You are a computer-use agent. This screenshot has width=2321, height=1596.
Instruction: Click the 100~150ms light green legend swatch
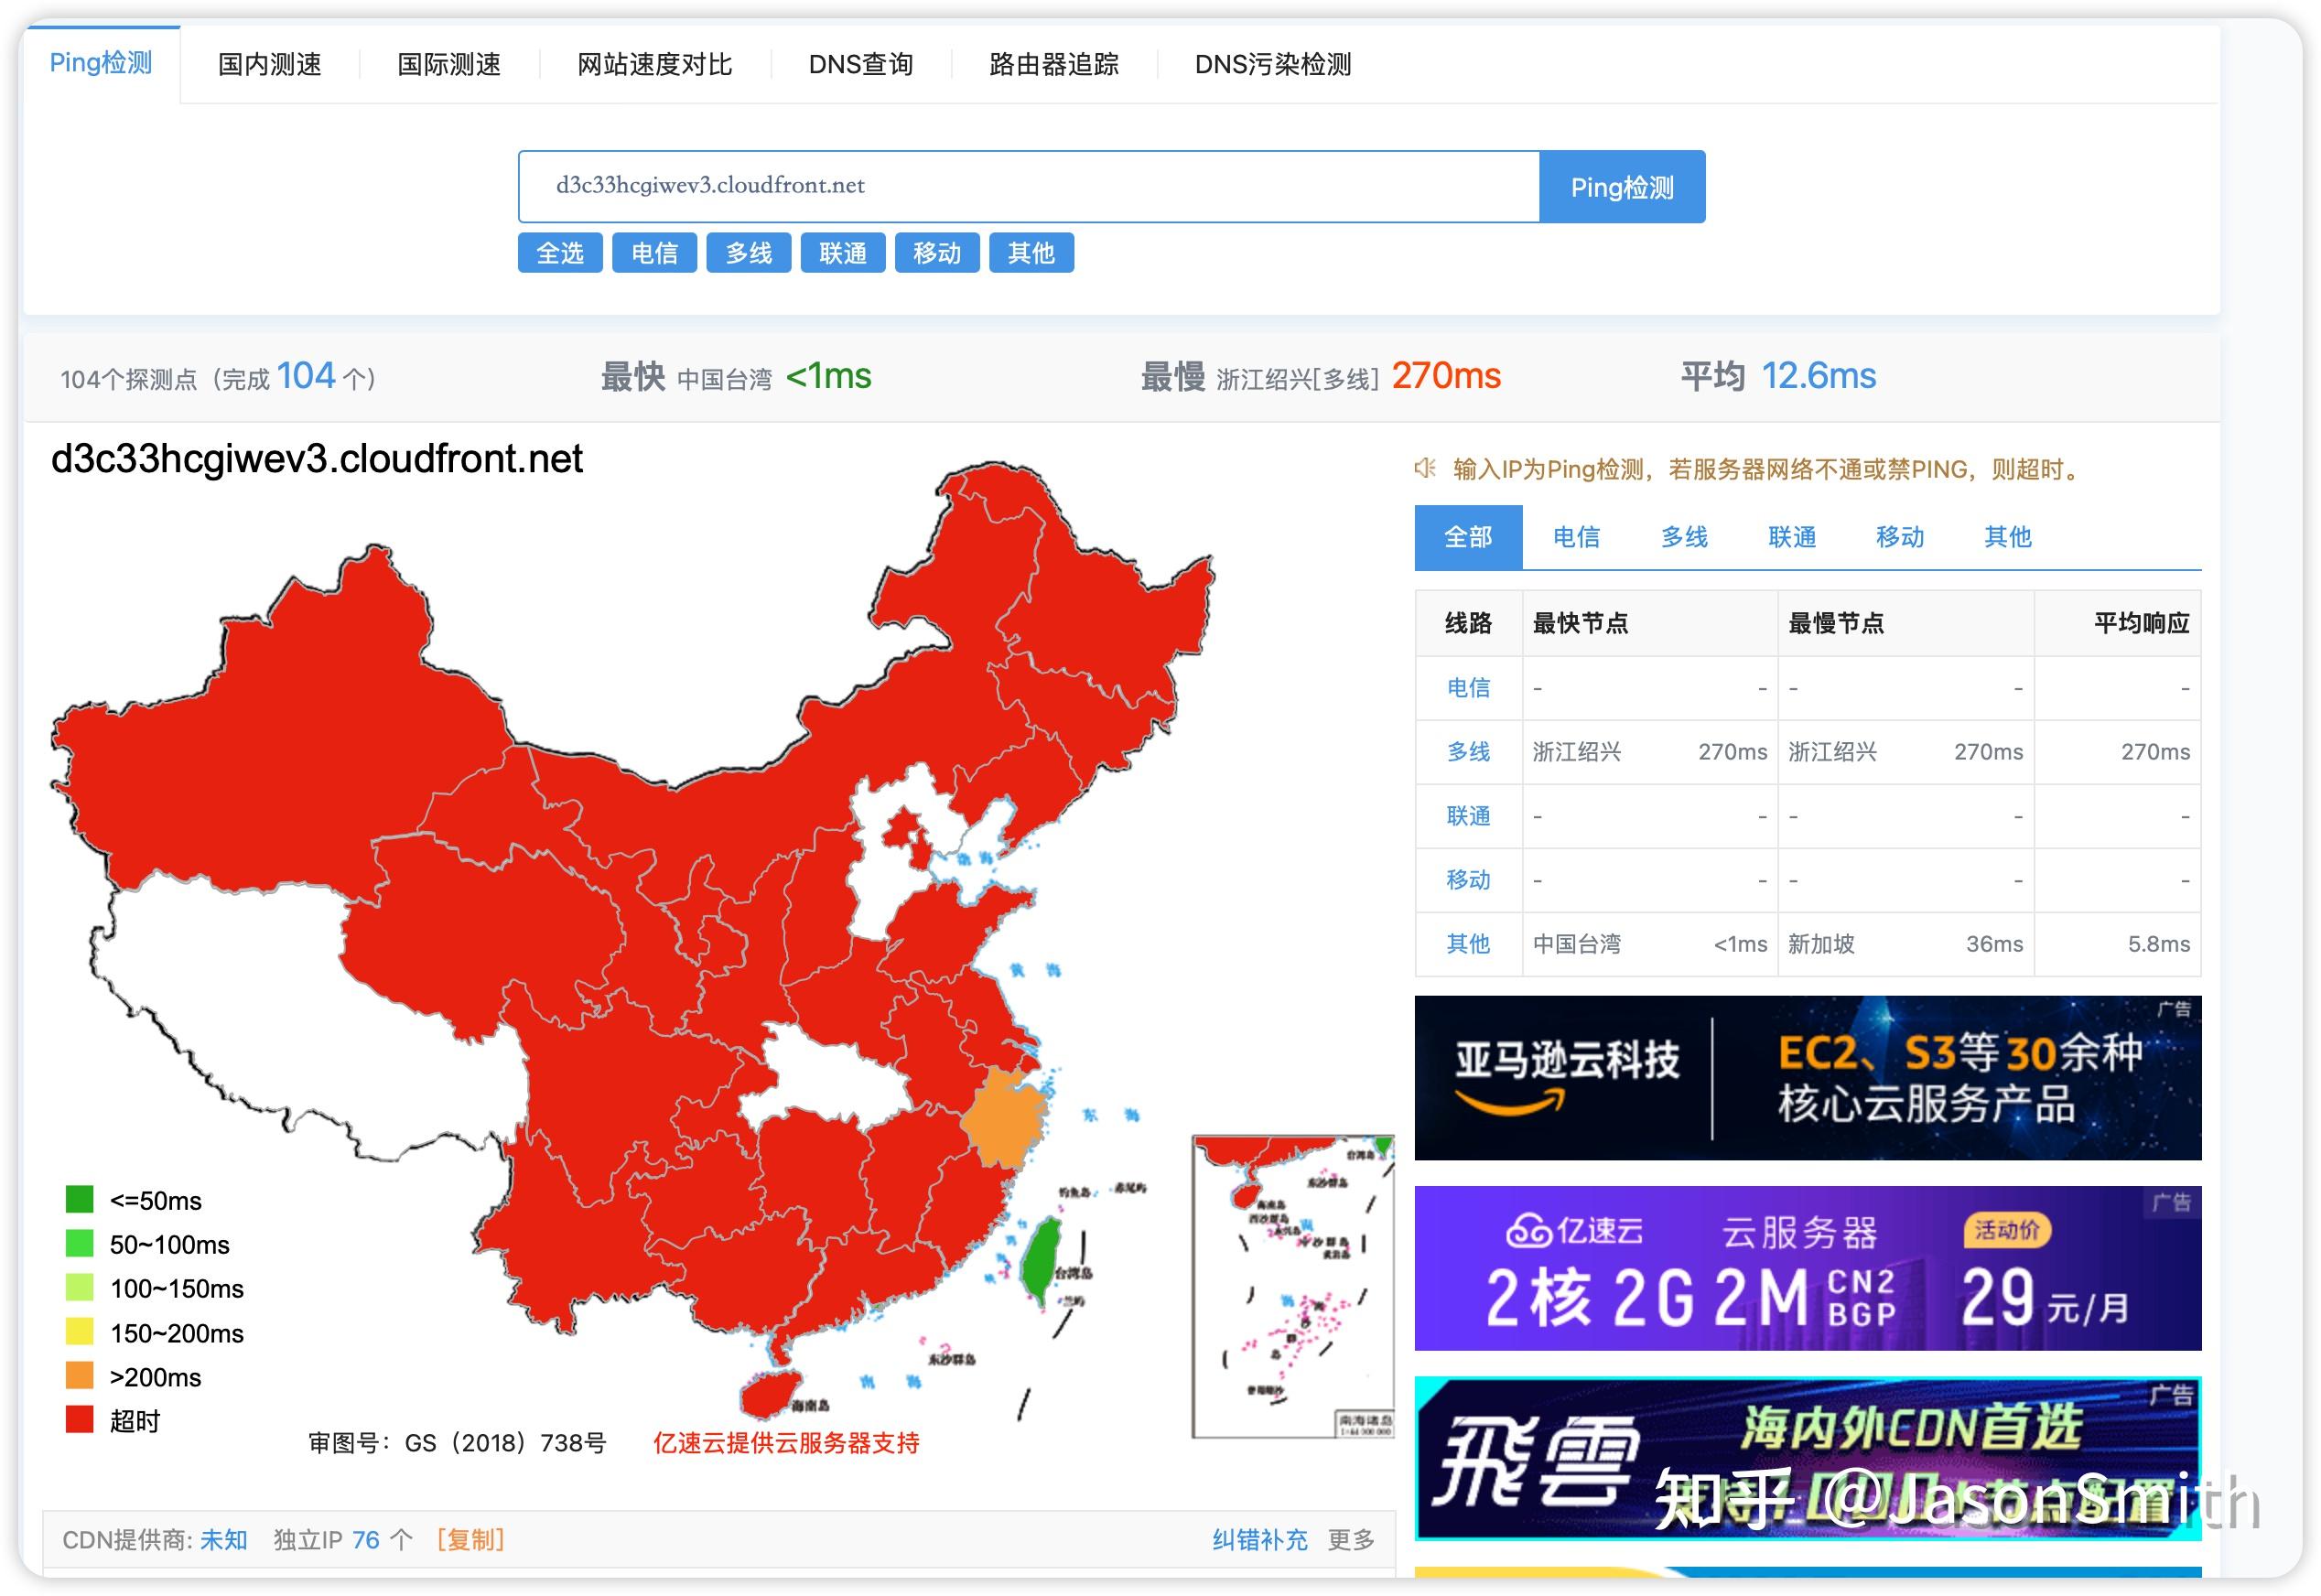click(79, 1287)
